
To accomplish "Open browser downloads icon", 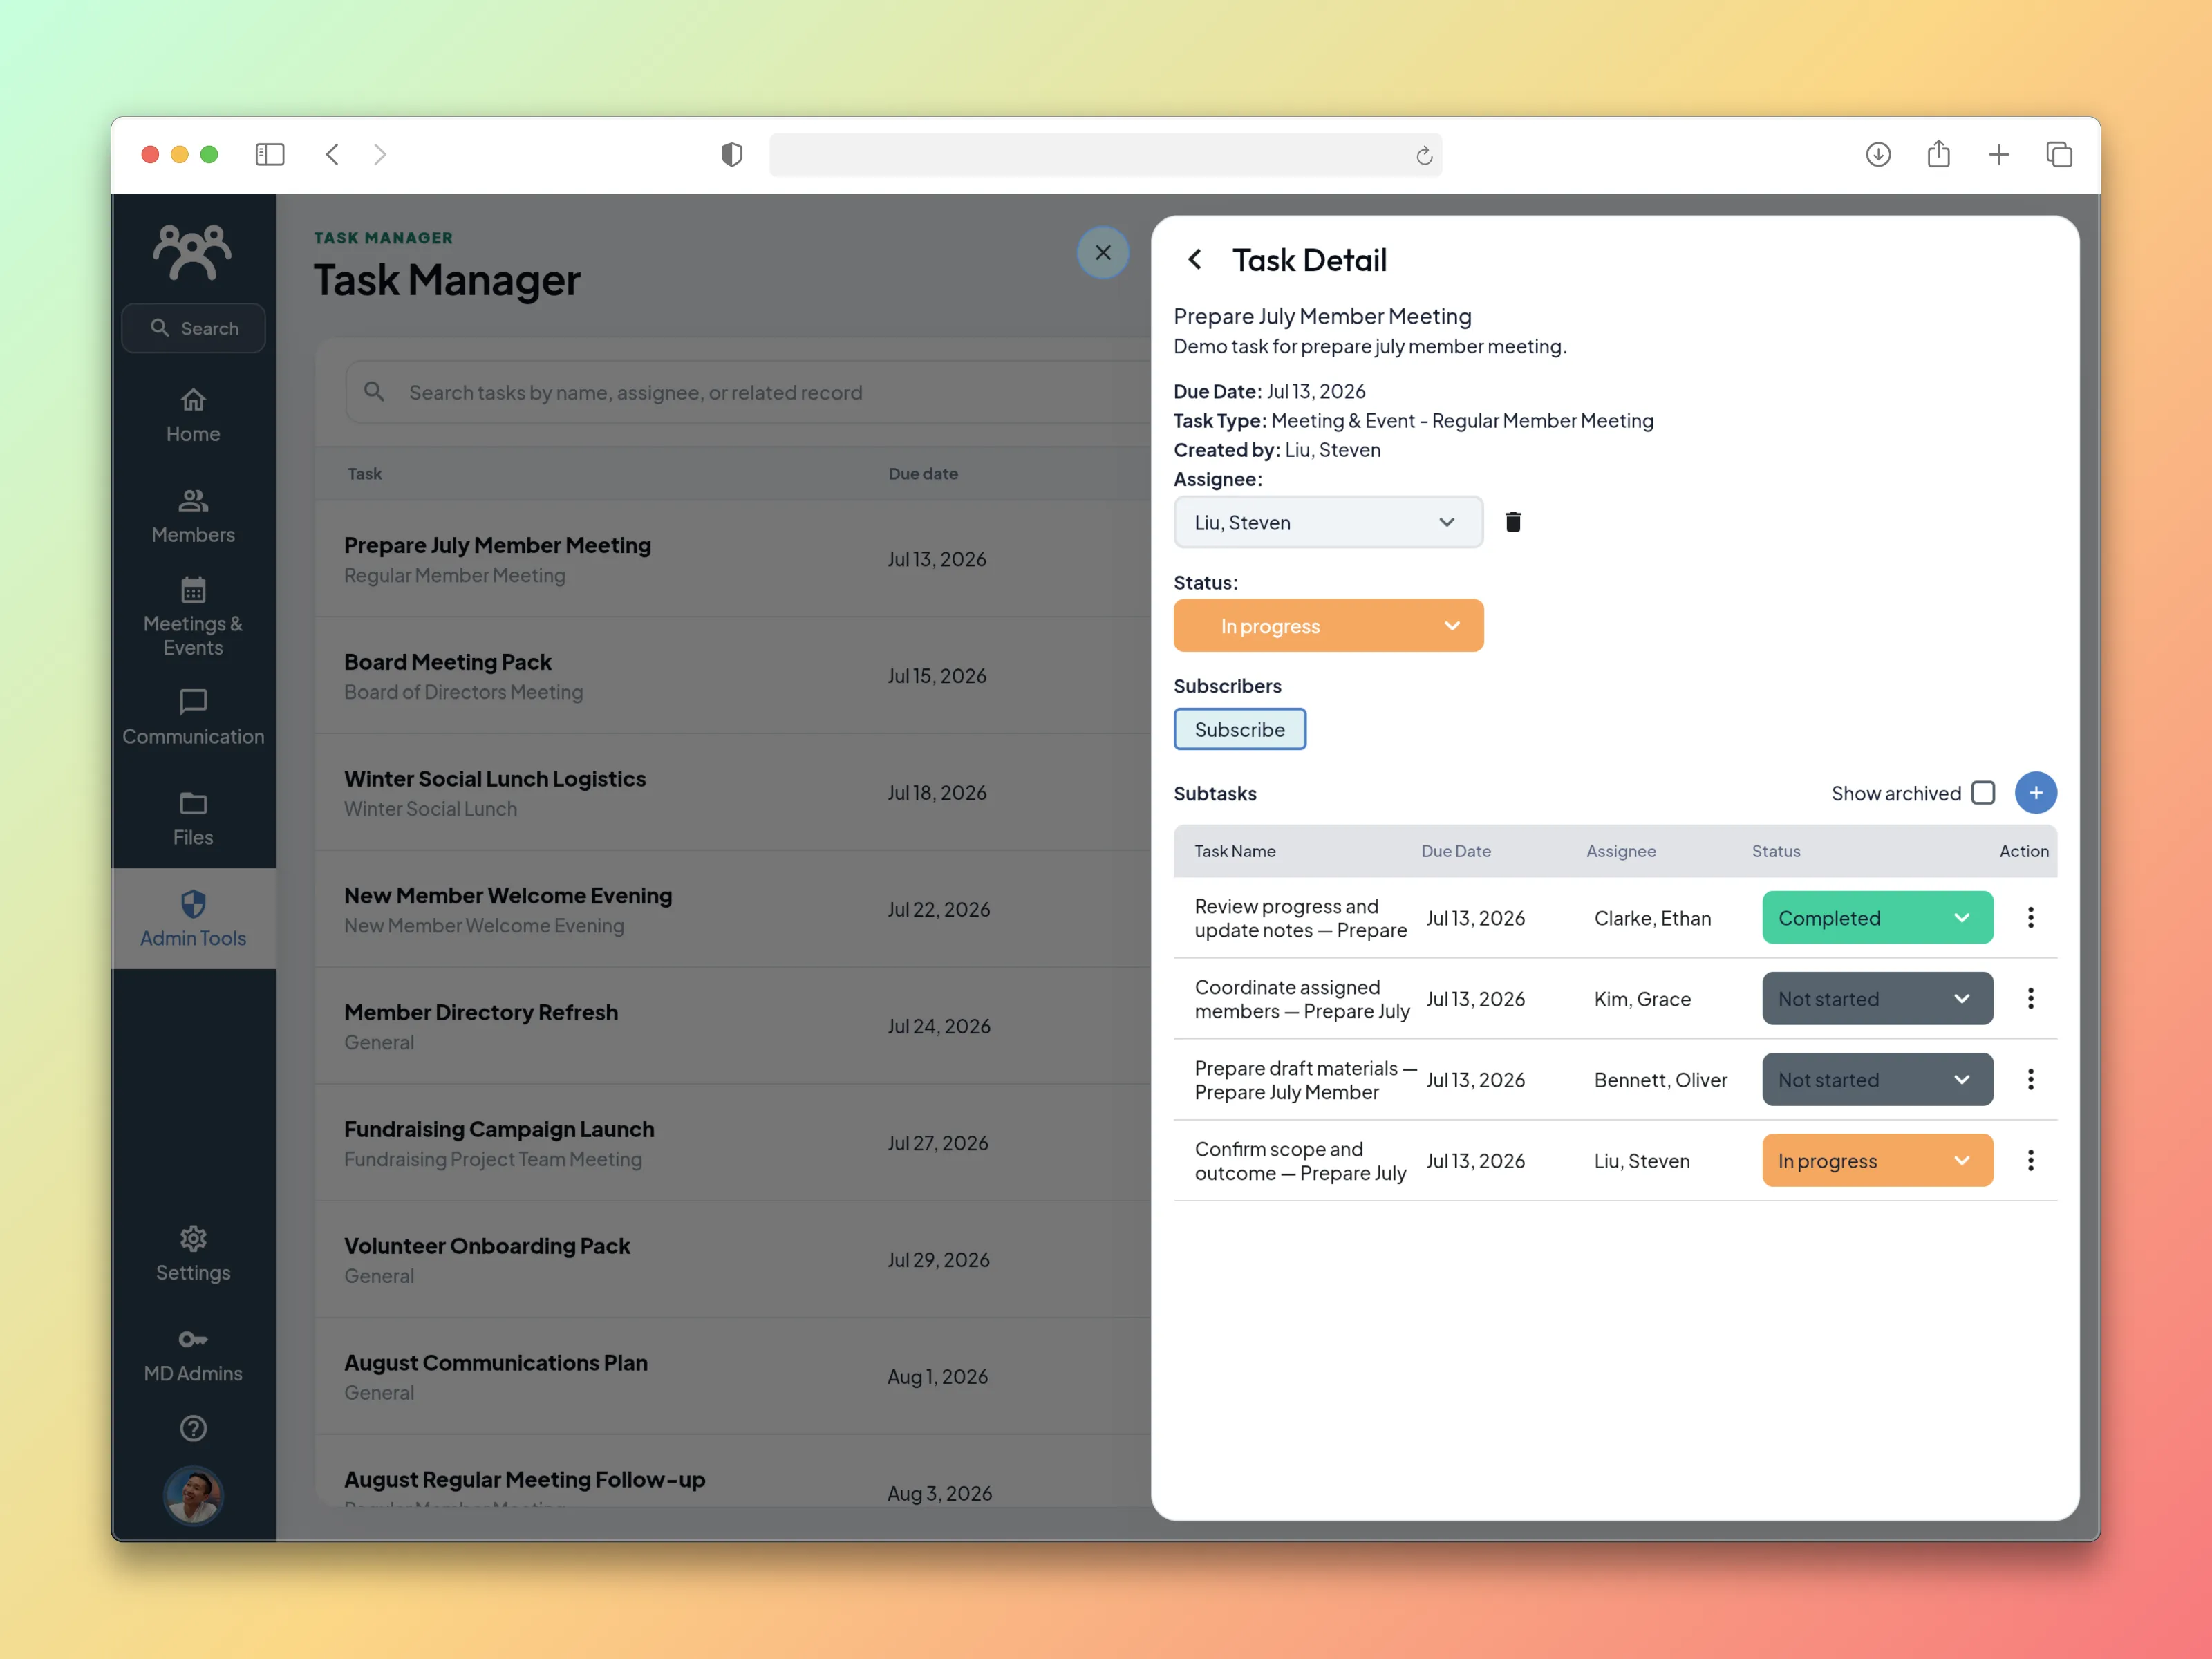I will tap(1878, 154).
